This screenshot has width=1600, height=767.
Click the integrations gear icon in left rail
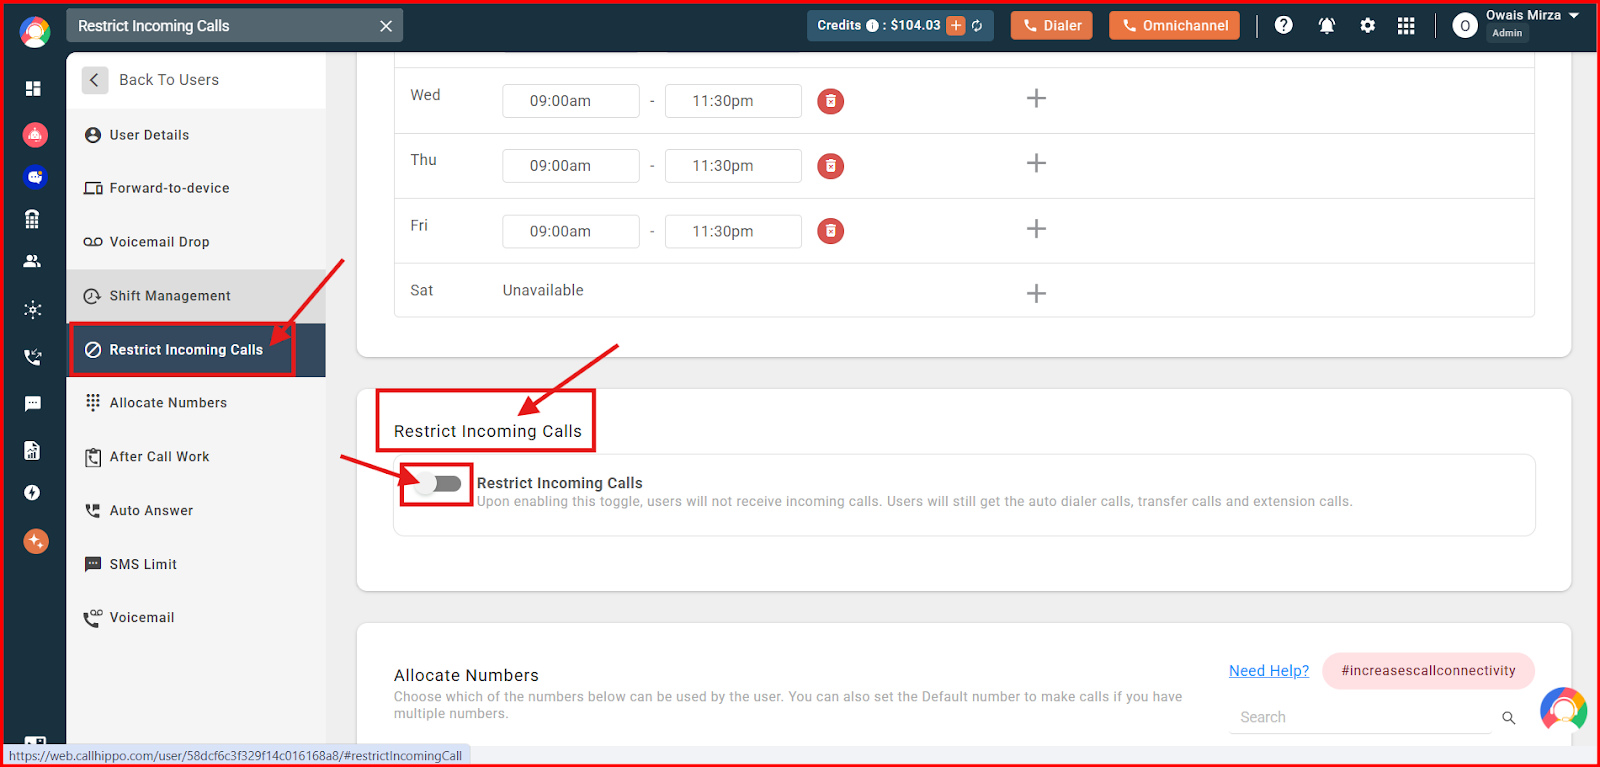[33, 310]
